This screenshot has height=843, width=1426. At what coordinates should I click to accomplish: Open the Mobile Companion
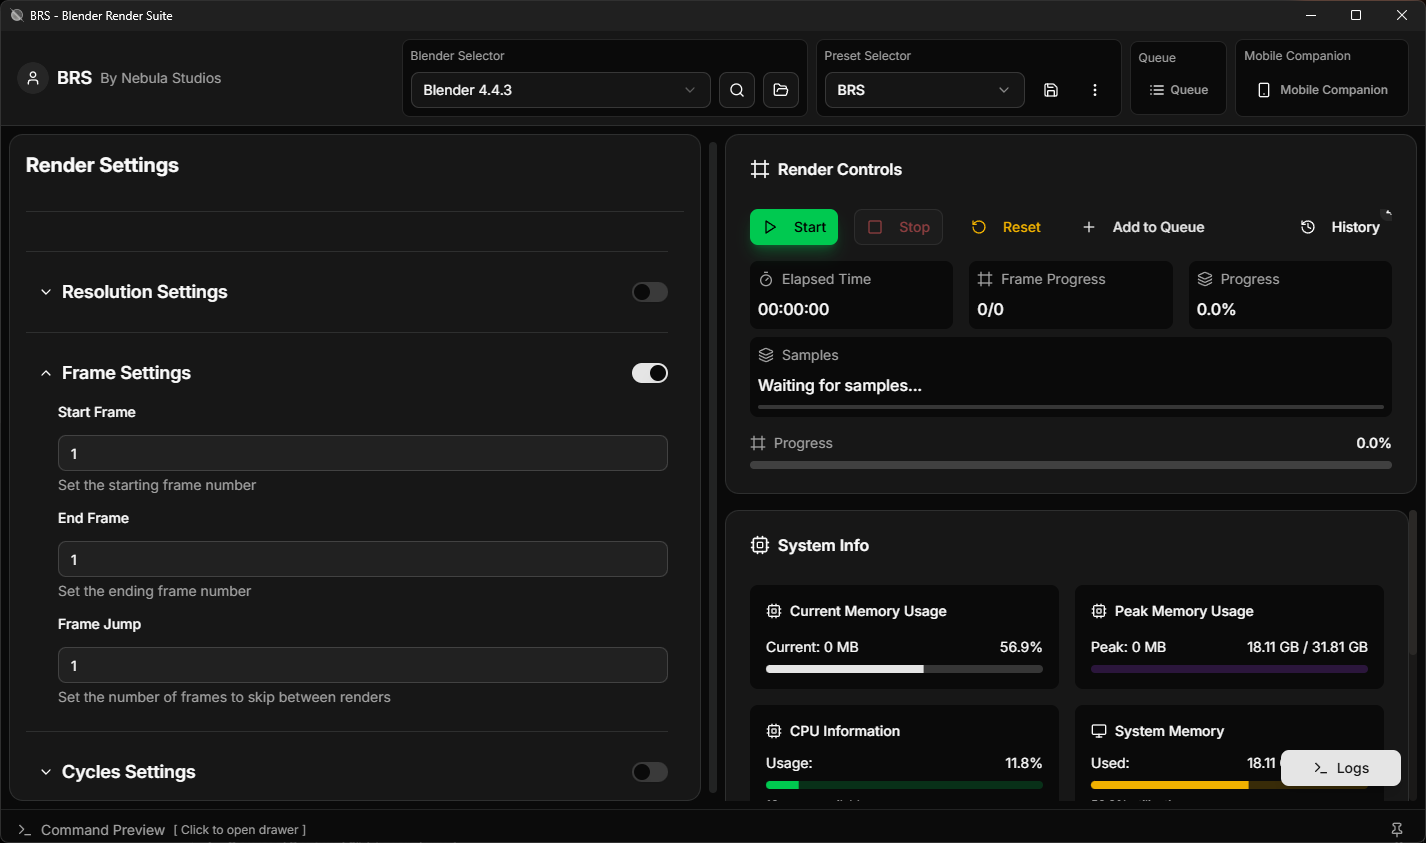(1322, 90)
